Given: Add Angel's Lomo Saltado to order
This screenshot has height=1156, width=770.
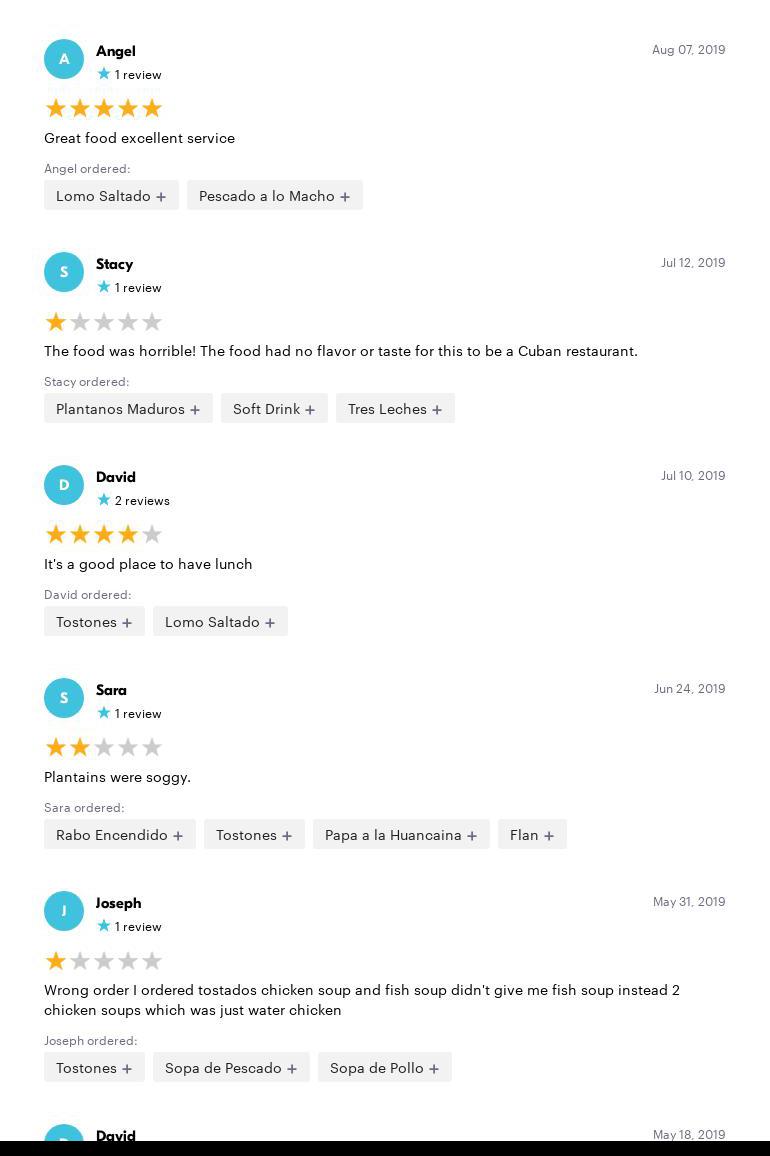Looking at the screenshot, I should coord(111,196).
